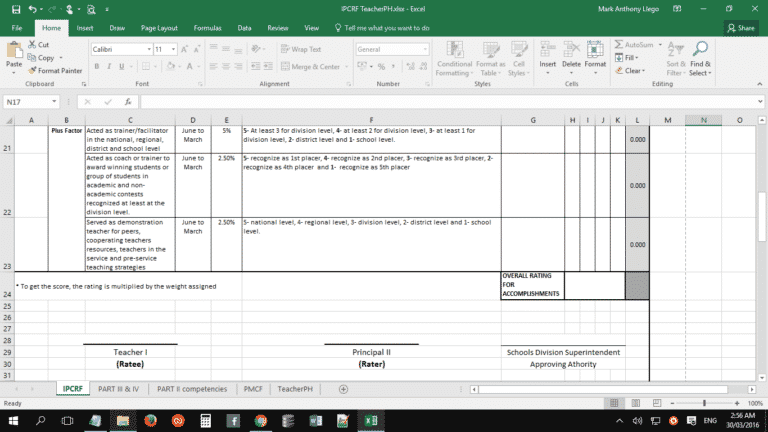Apply bold formatting to the cell
Viewport: 768px width, 432px height.
(x=97, y=67)
